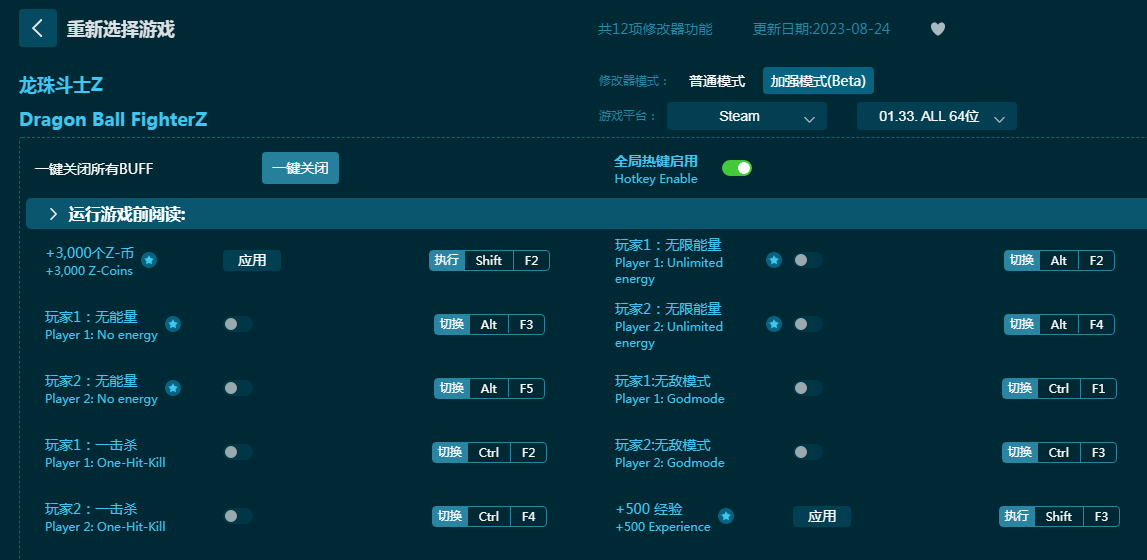1147x560 pixels.
Task: Click star icon next to +3,000 Z-Coins
Action: [x=149, y=260]
